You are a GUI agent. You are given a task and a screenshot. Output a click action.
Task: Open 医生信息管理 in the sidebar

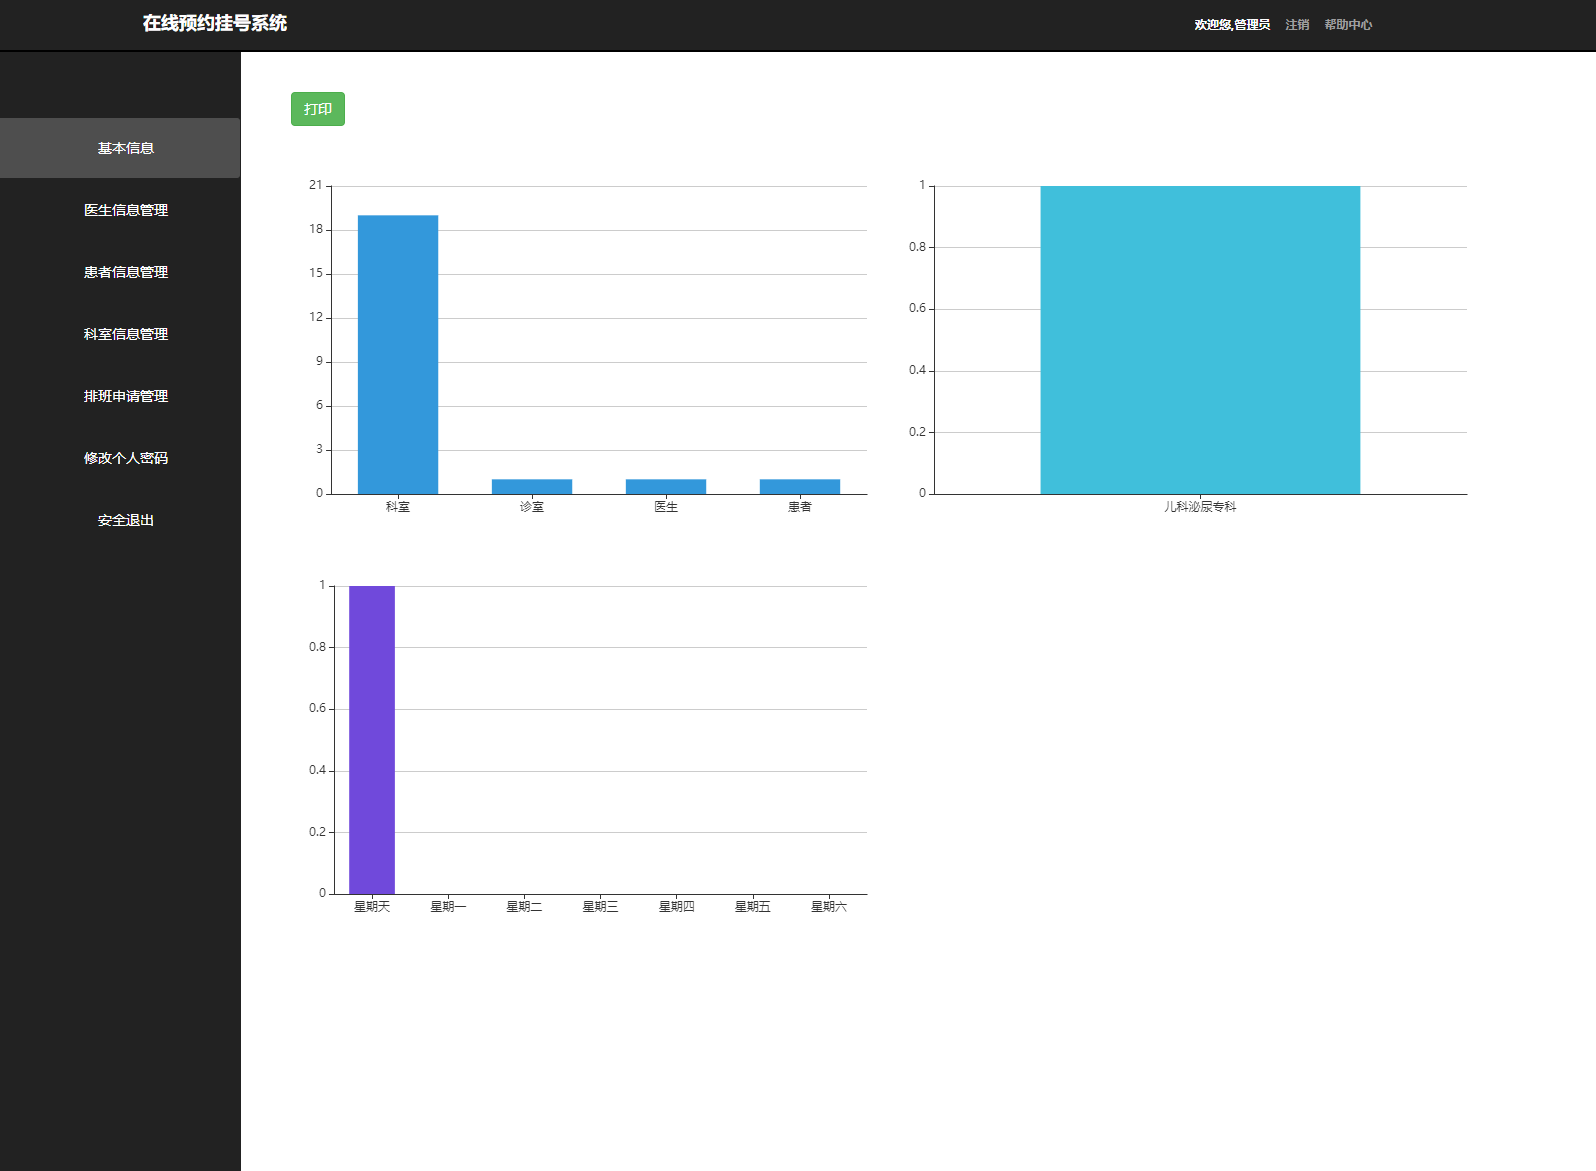pos(125,210)
